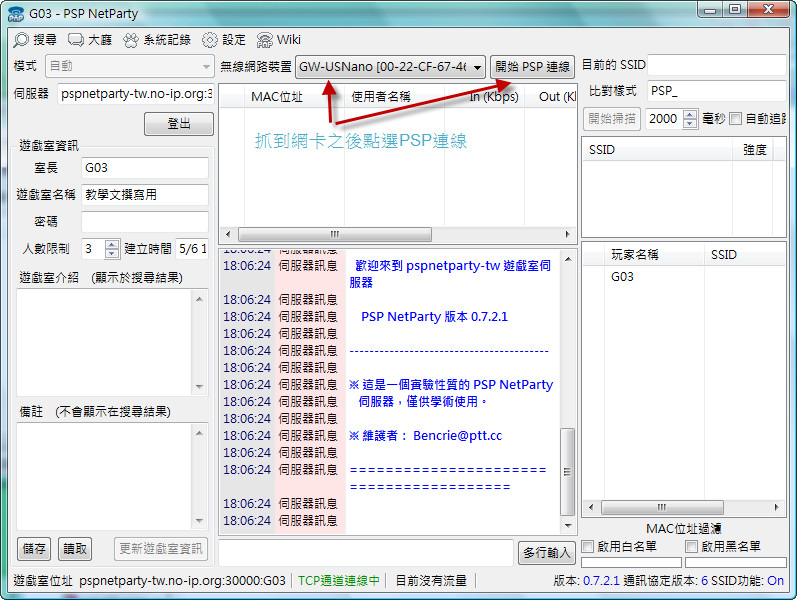
Task: Click the 玩家名稱 column header
Action: pyautogui.click(x=654, y=255)
